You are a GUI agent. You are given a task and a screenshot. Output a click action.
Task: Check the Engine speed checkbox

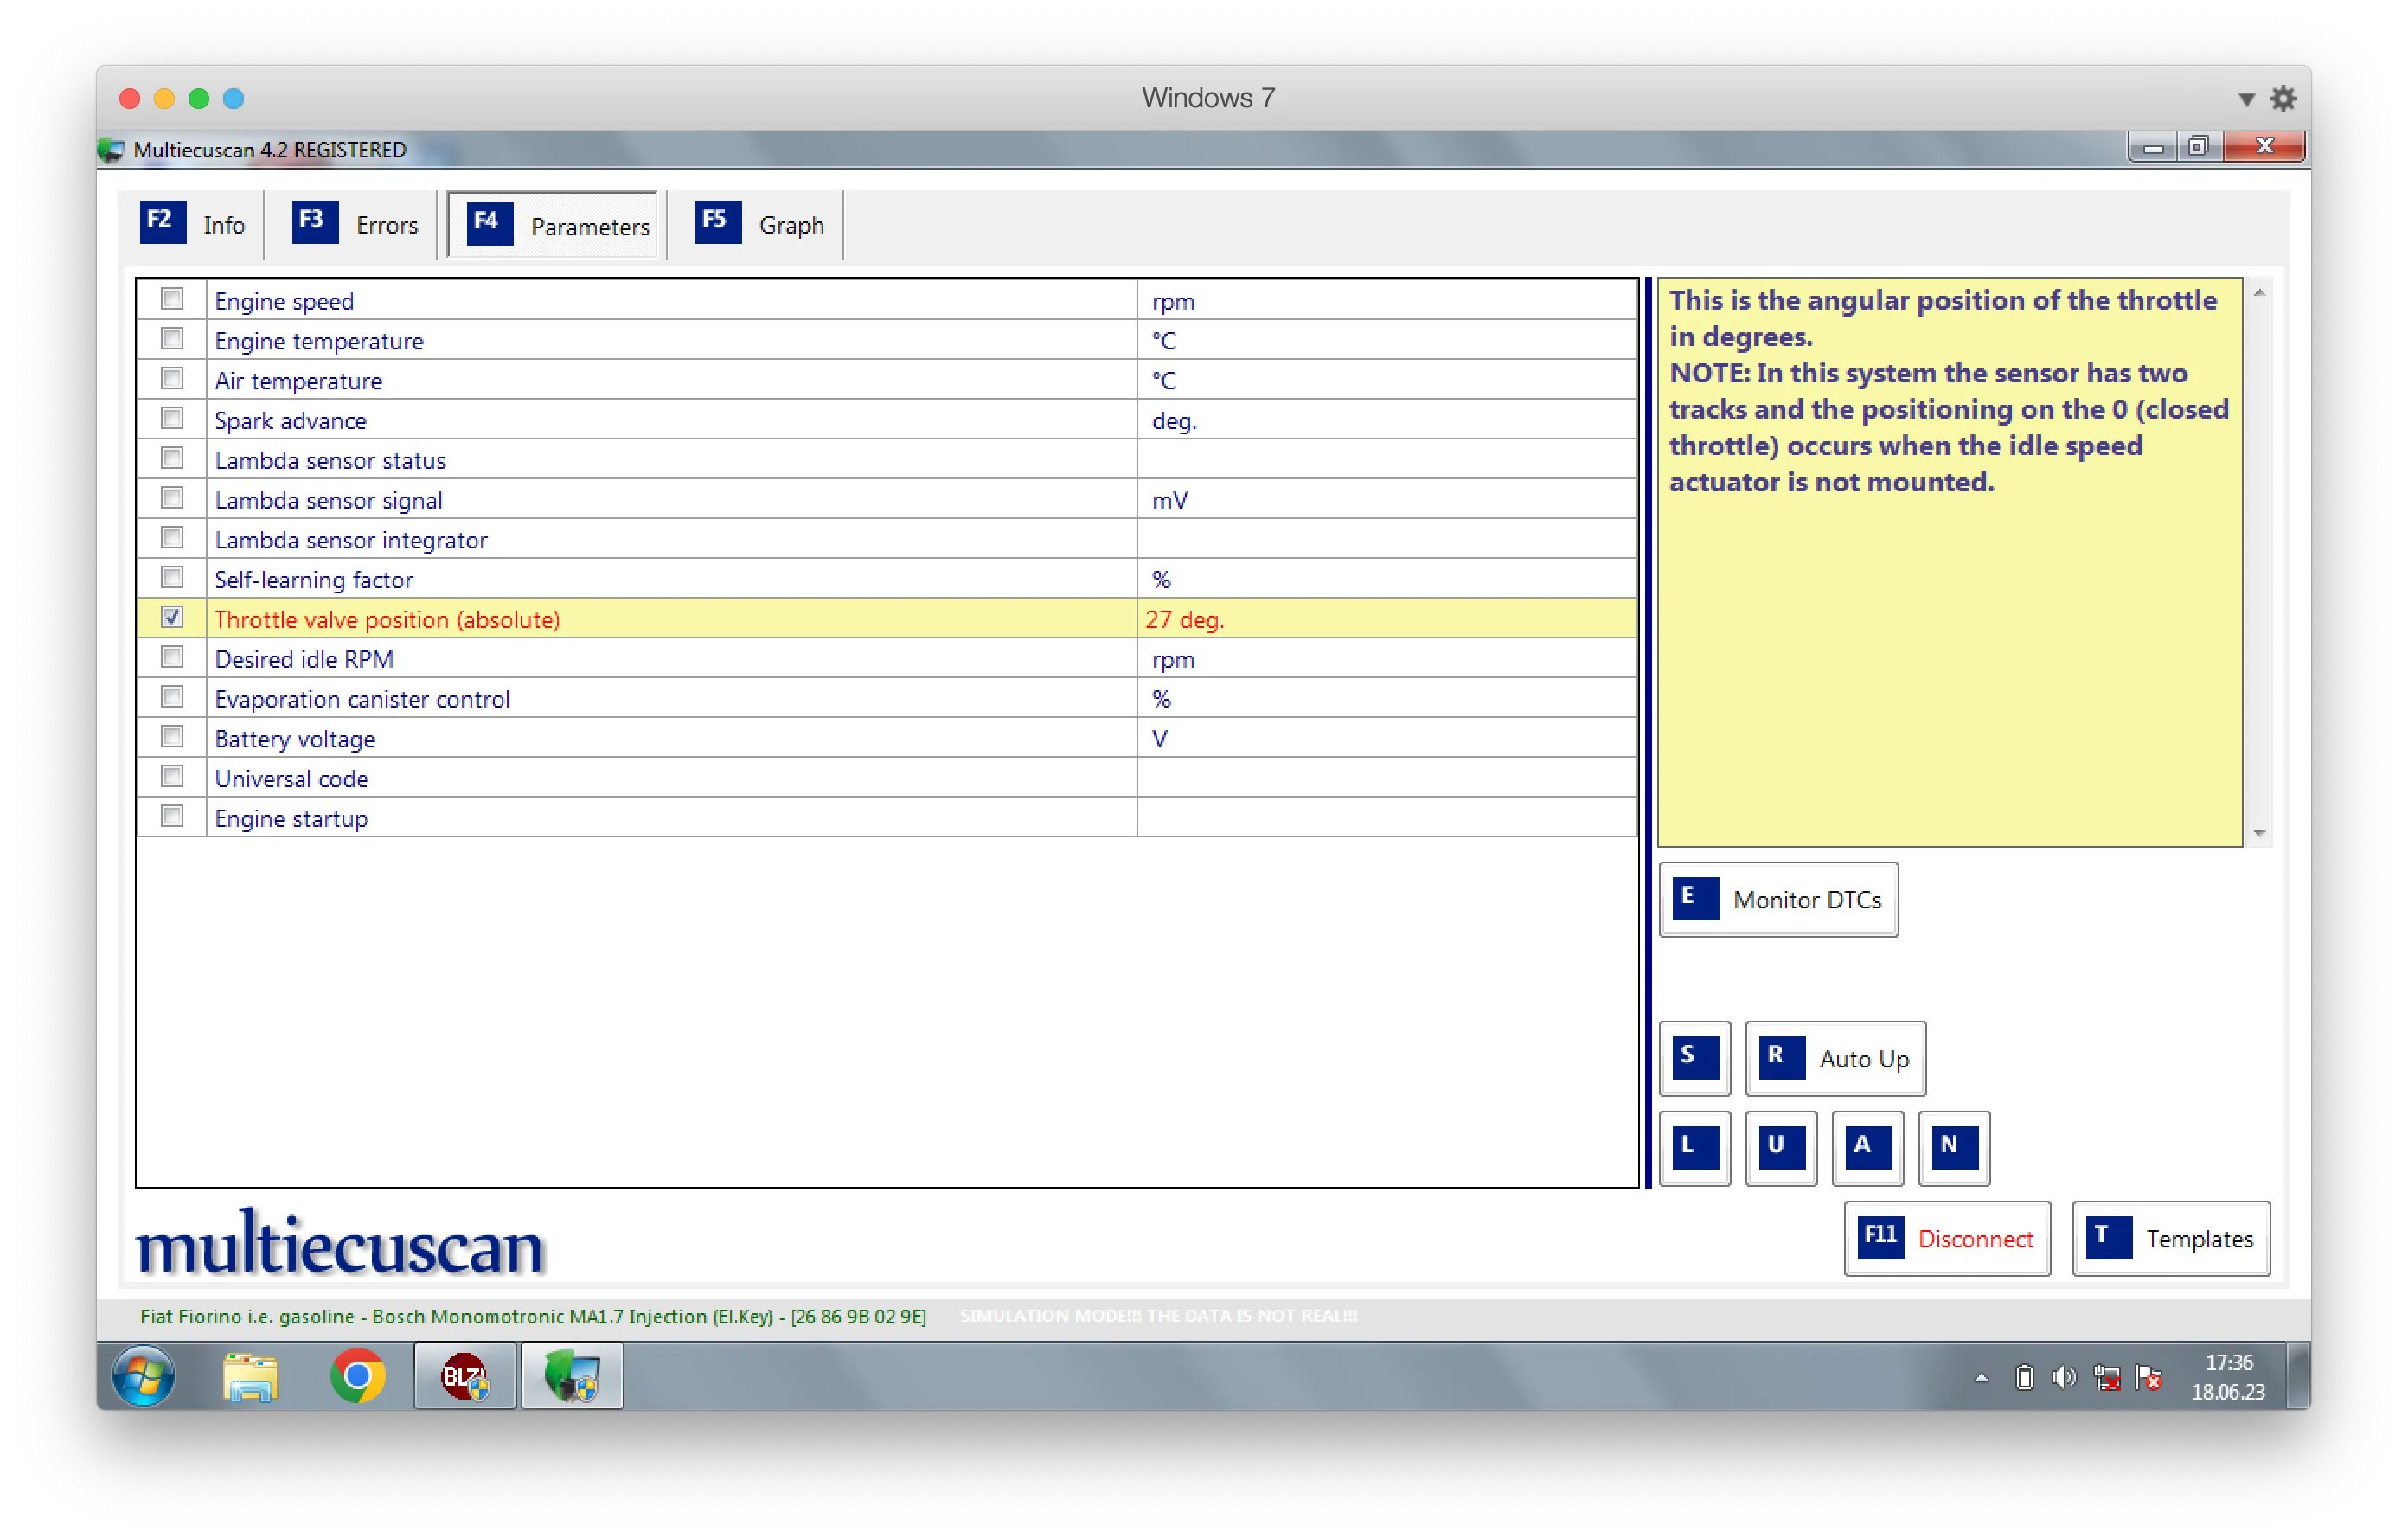coord(172,299)
